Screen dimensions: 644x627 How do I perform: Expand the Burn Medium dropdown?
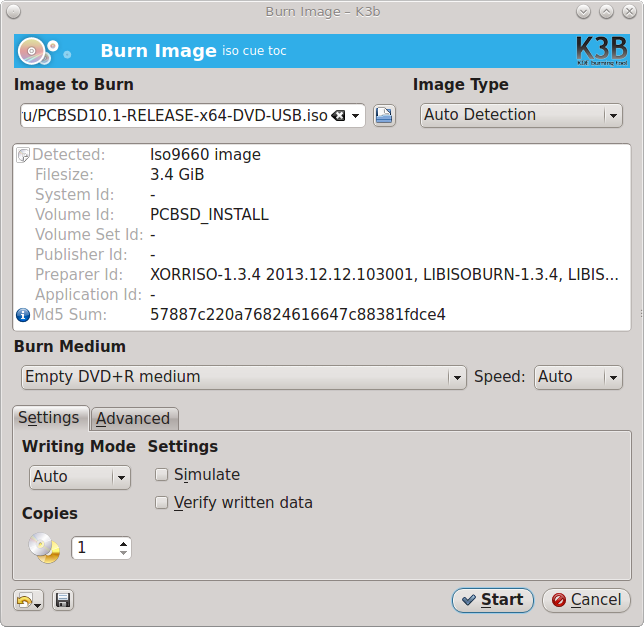(244, 377)
